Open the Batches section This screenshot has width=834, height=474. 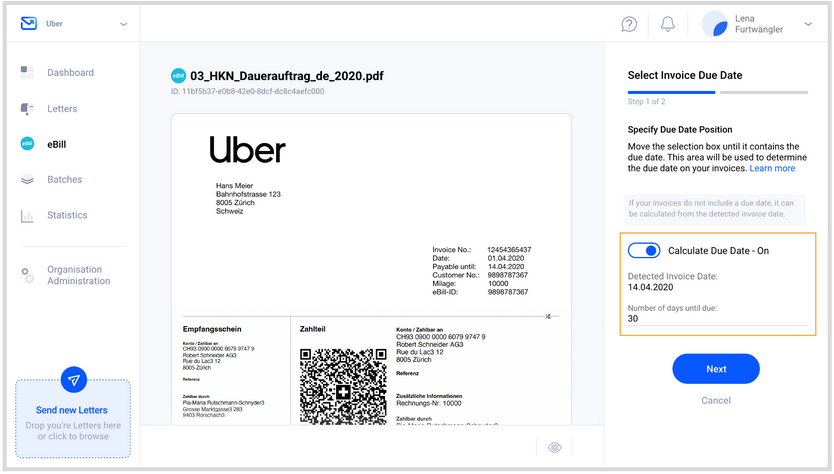pyautogui.click(x=64, y=179)
